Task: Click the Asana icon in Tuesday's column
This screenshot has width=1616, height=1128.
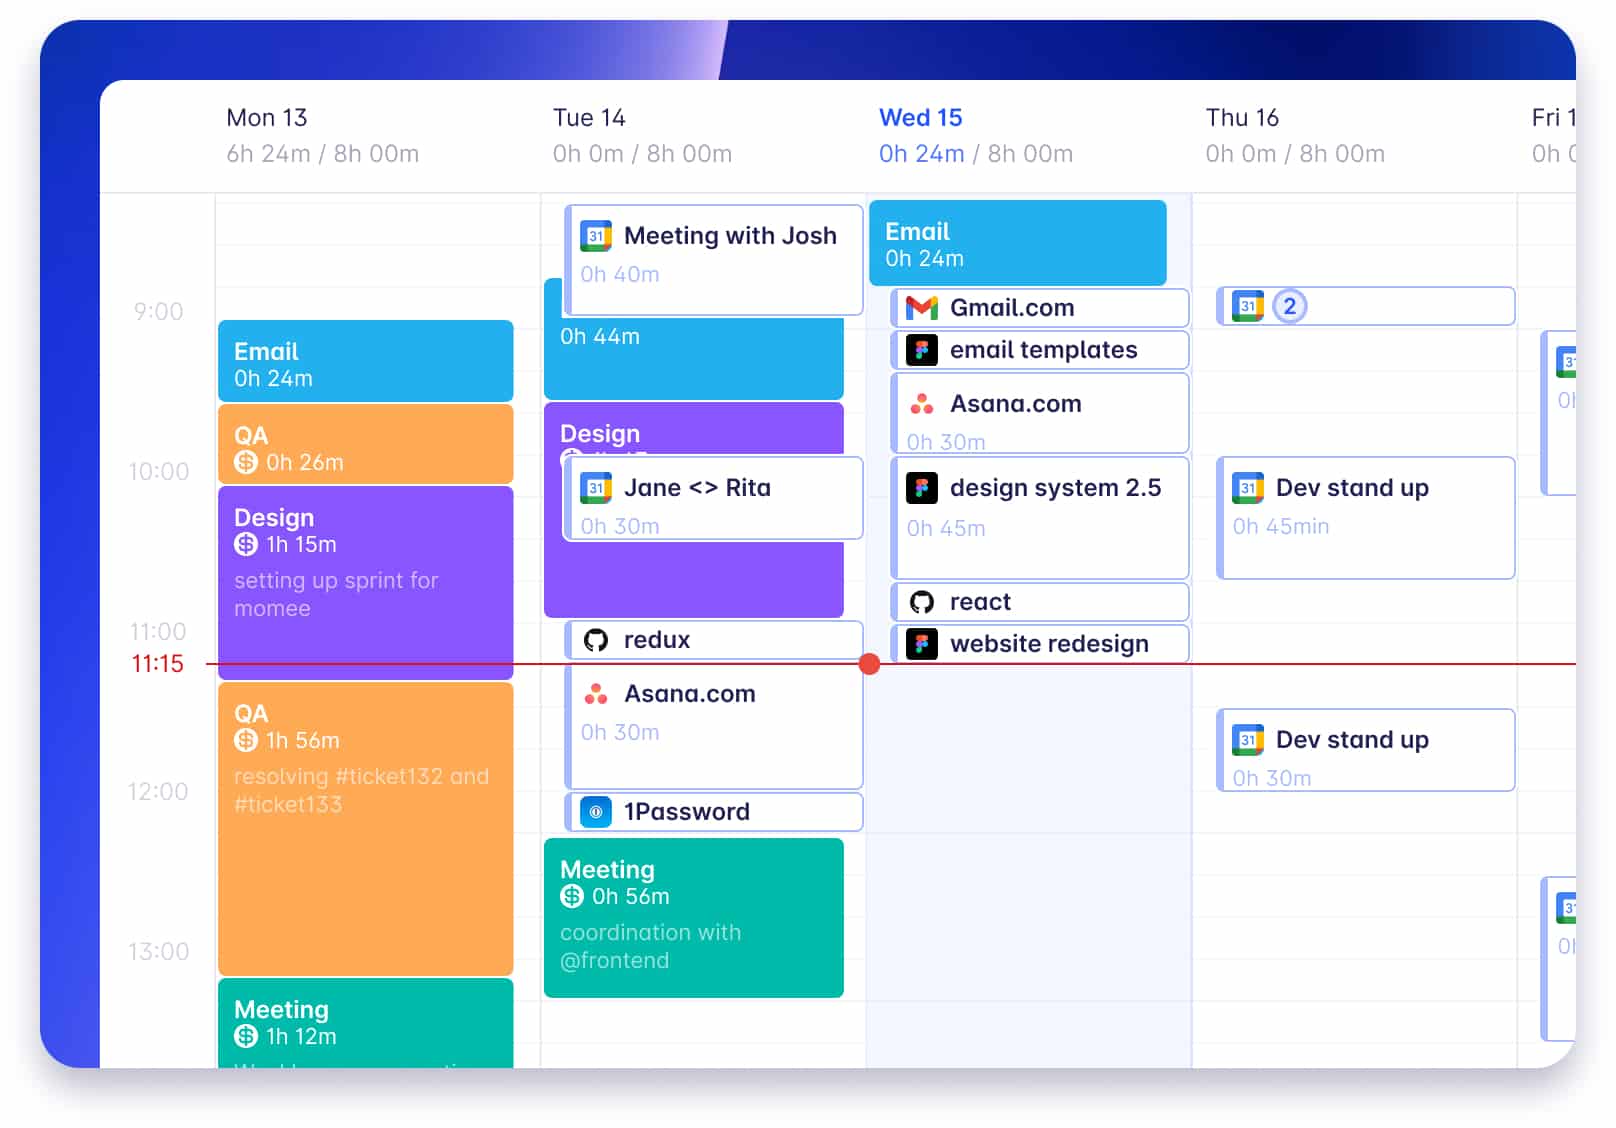Action: [x=596, y=694]
